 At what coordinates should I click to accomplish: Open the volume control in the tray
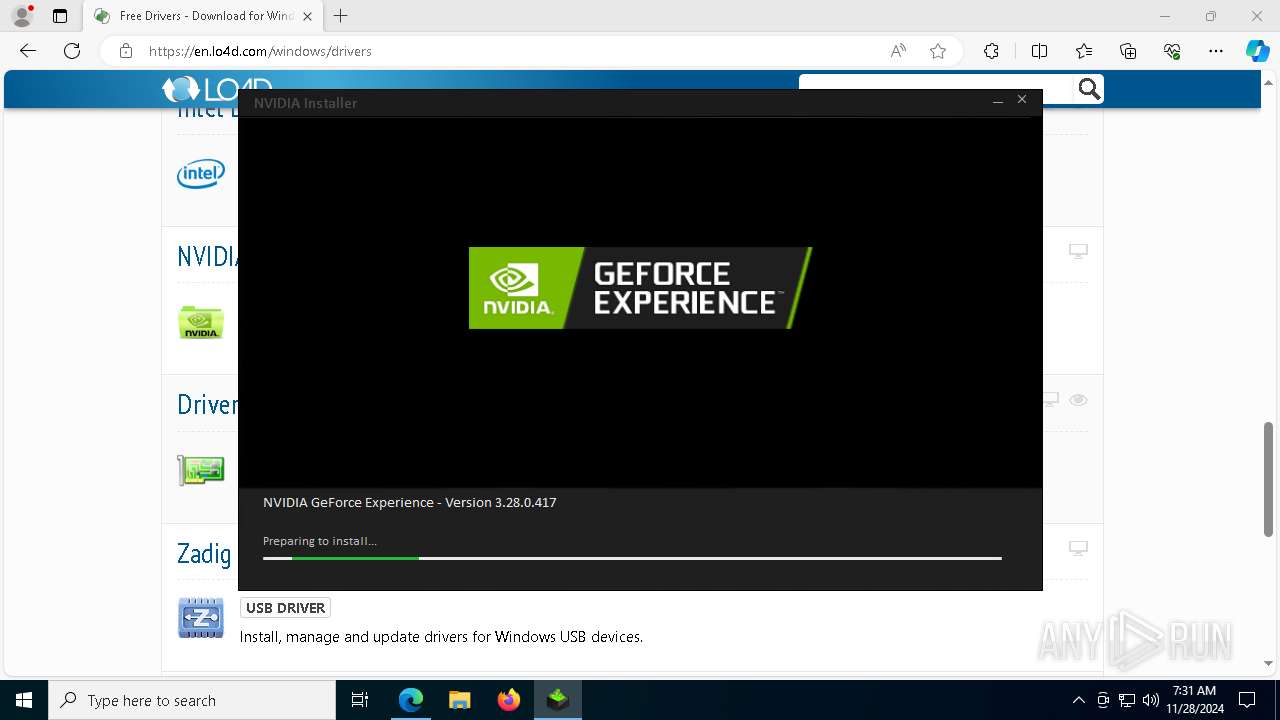coord(1151,700)
